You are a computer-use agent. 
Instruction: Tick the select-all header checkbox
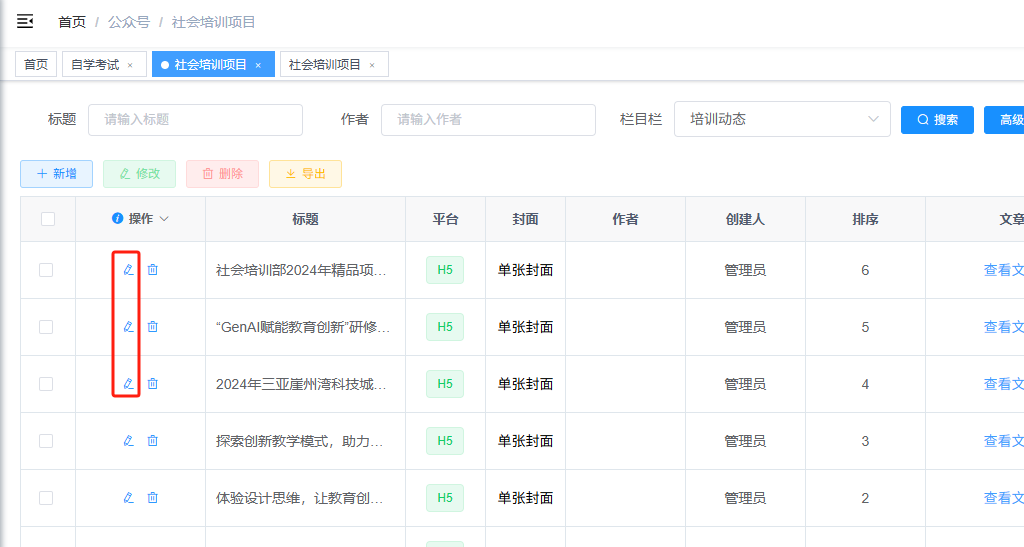point(48,219)
